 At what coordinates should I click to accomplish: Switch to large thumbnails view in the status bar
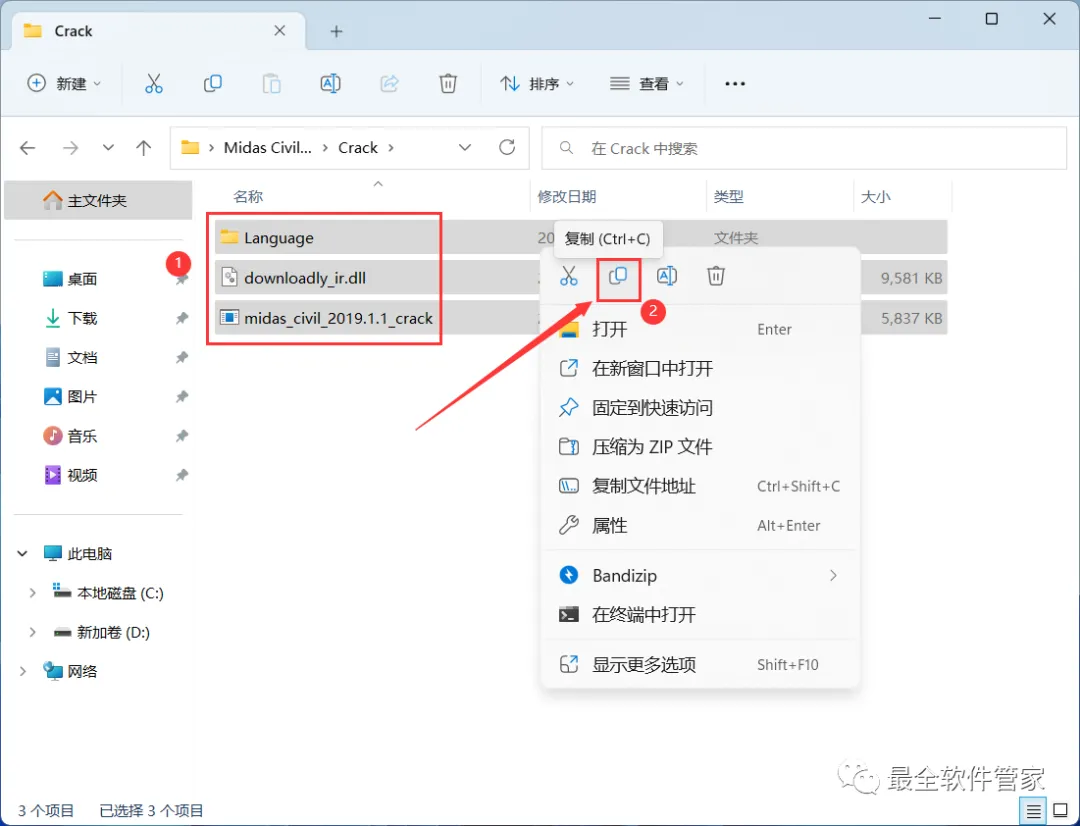point(1061,811)
